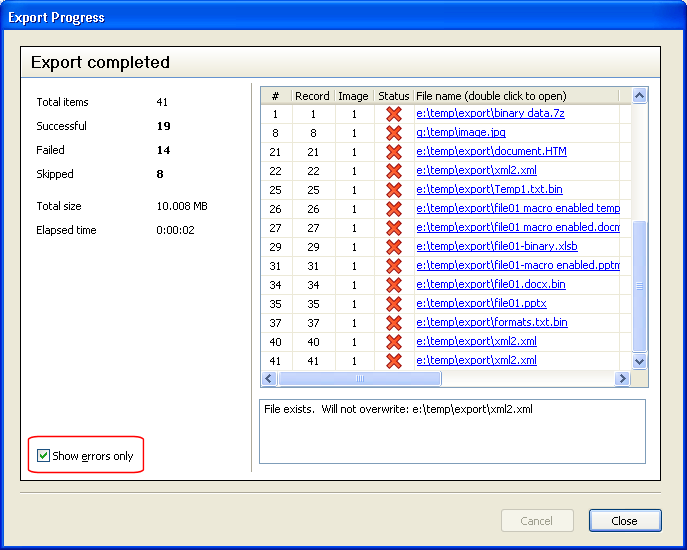The image size is (687, 550).
Task: Click the red X for record 25
Action: tap(394, 190)
